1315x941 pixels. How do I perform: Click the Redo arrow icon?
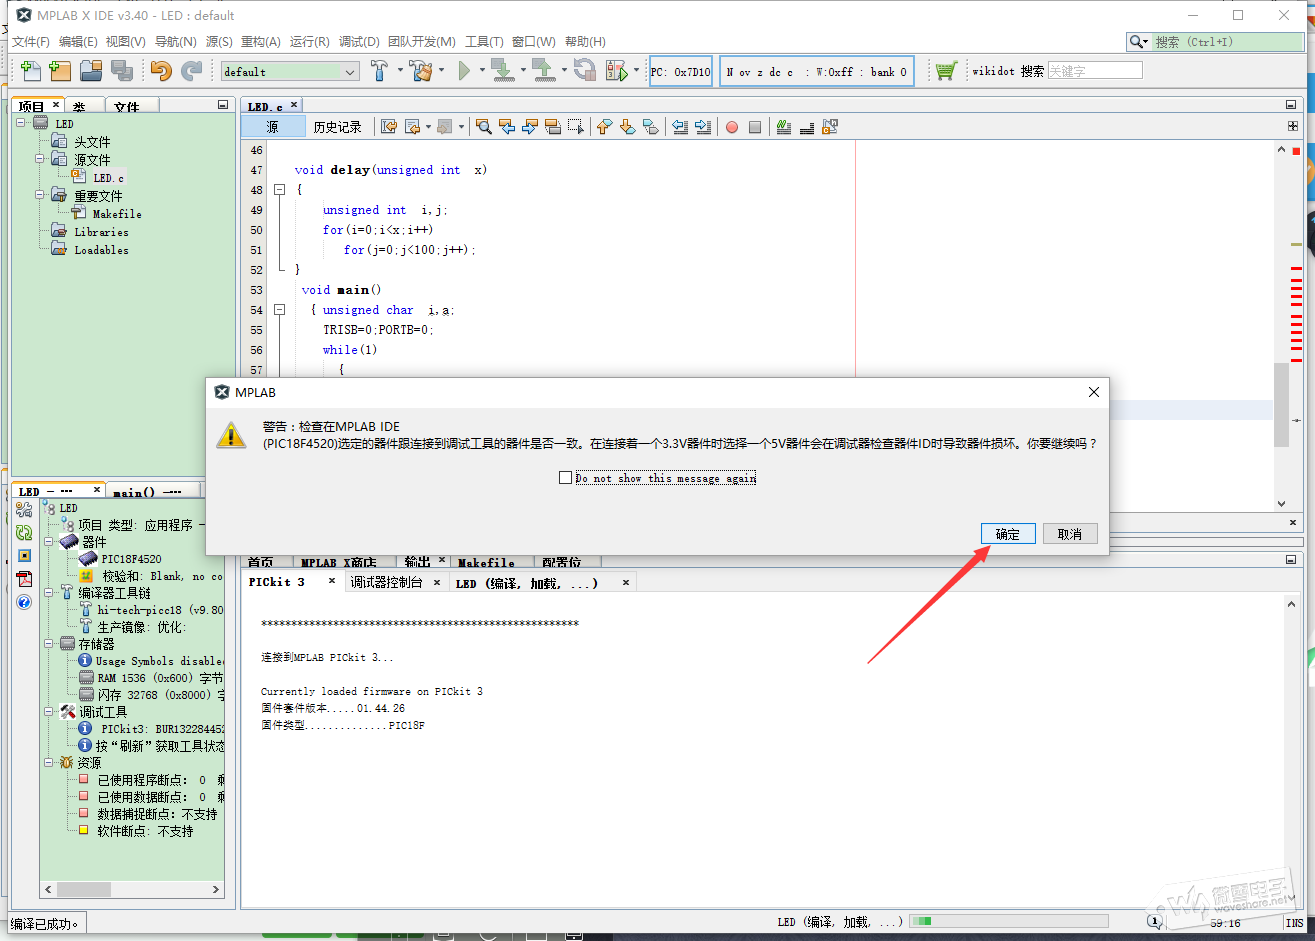(x=191, y=71)
